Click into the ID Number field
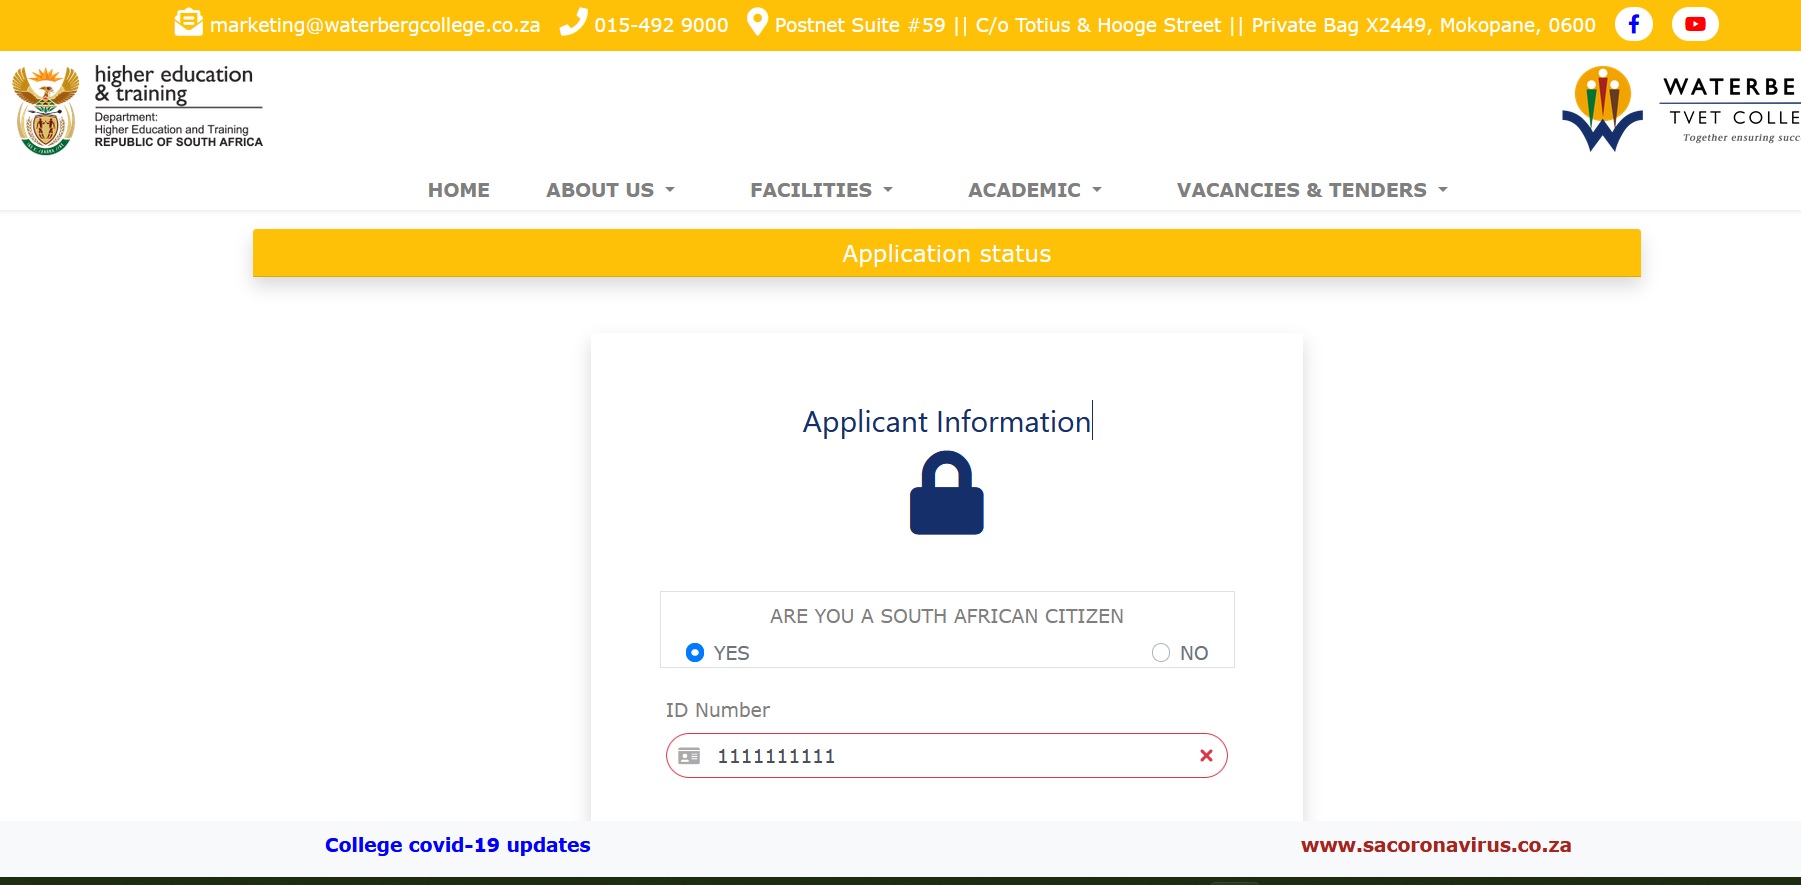1801x885 pixels. point(950,756)
